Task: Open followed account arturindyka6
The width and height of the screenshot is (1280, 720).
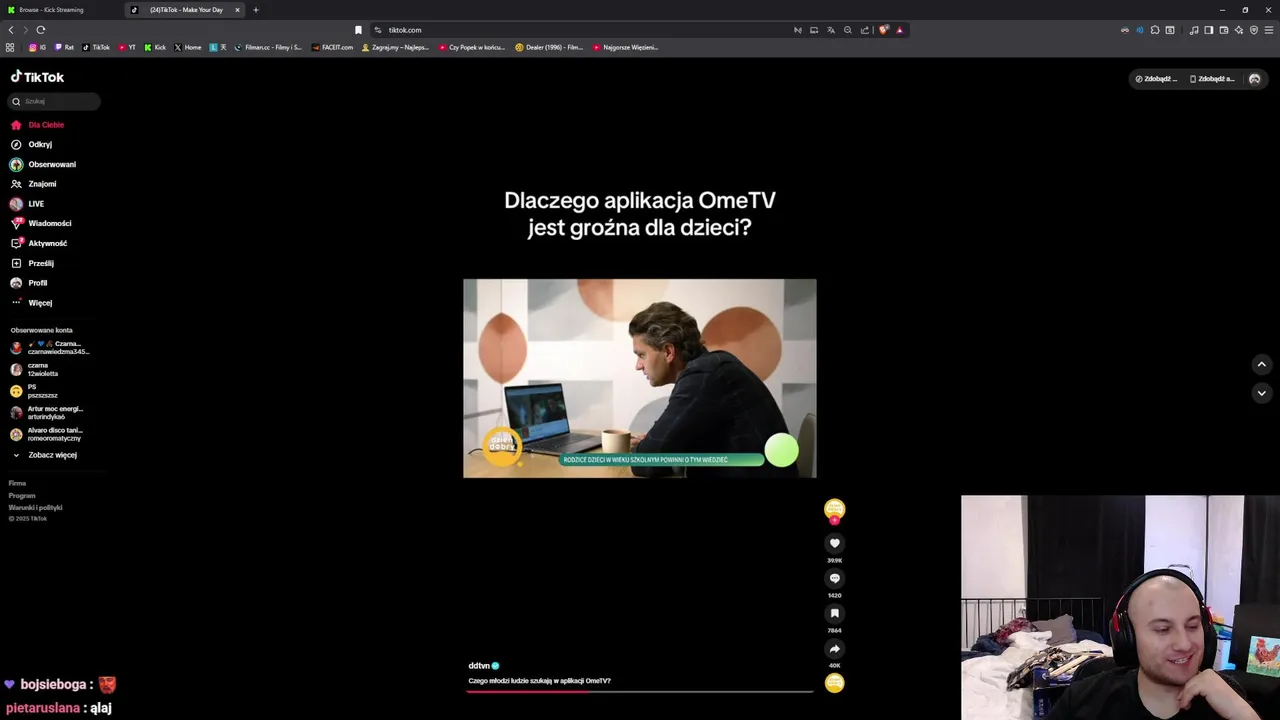Action: [x=47, y=412]
